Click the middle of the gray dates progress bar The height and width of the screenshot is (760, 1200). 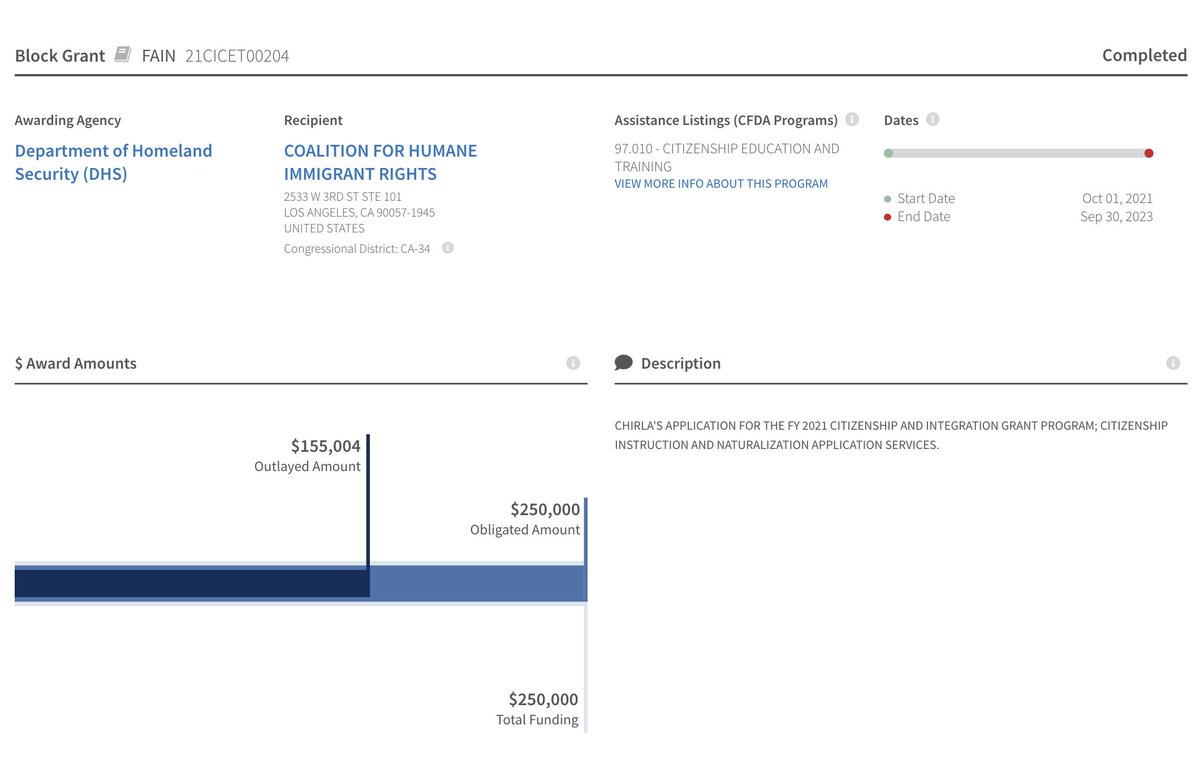[x=1018, y=153]
